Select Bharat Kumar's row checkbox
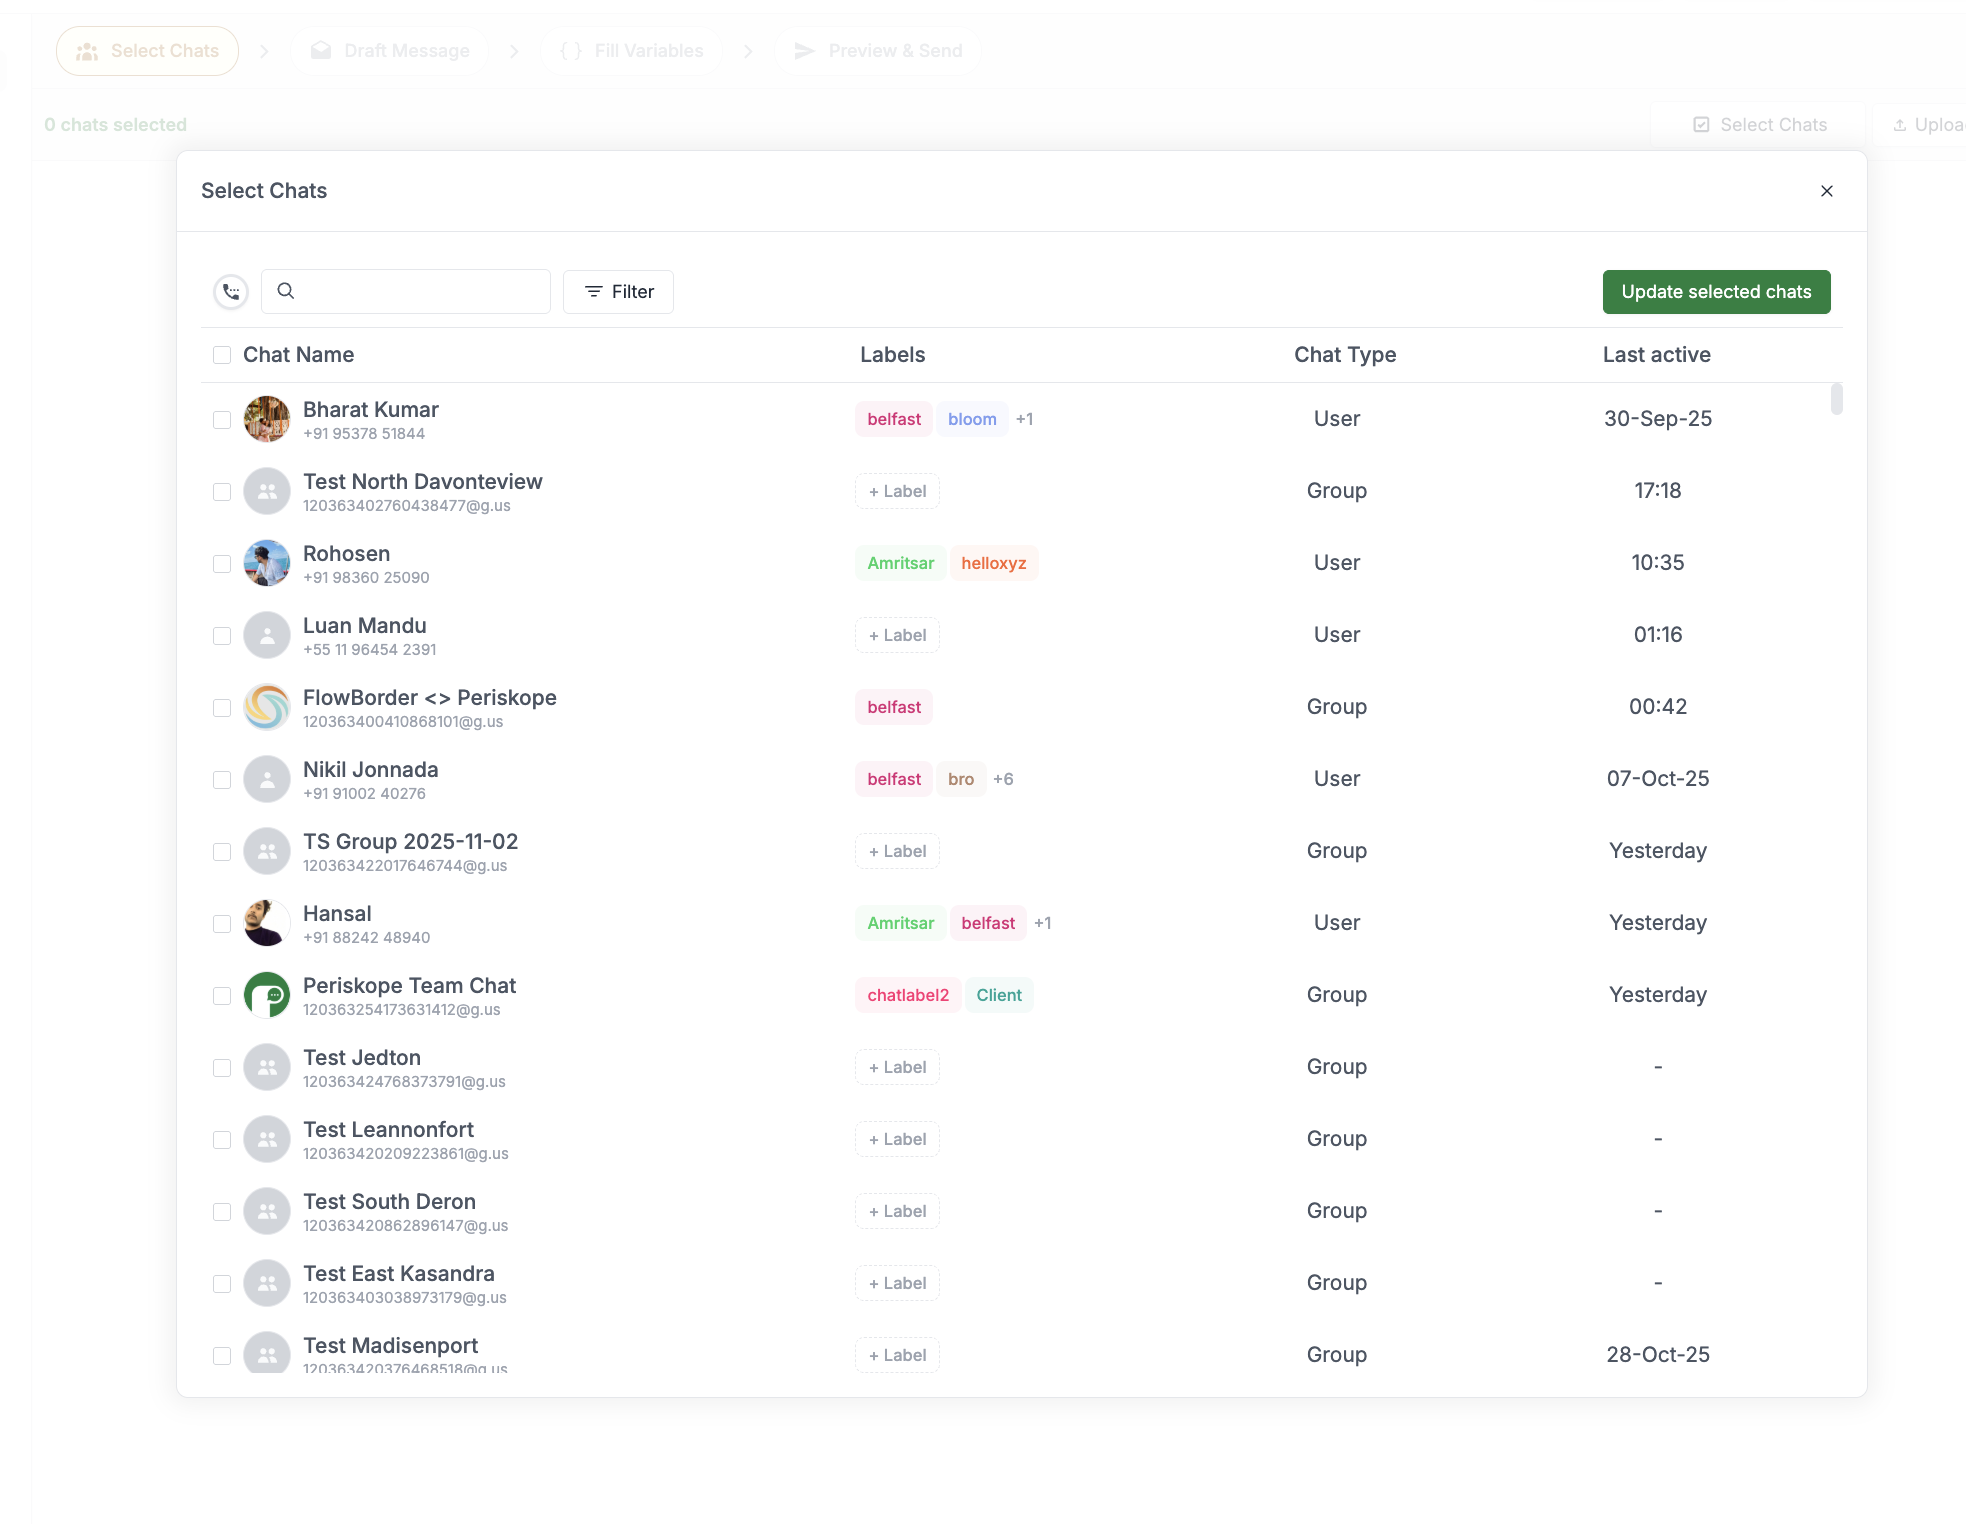The height and width of the screenshot is (1524, 1966). pos(221,420)
